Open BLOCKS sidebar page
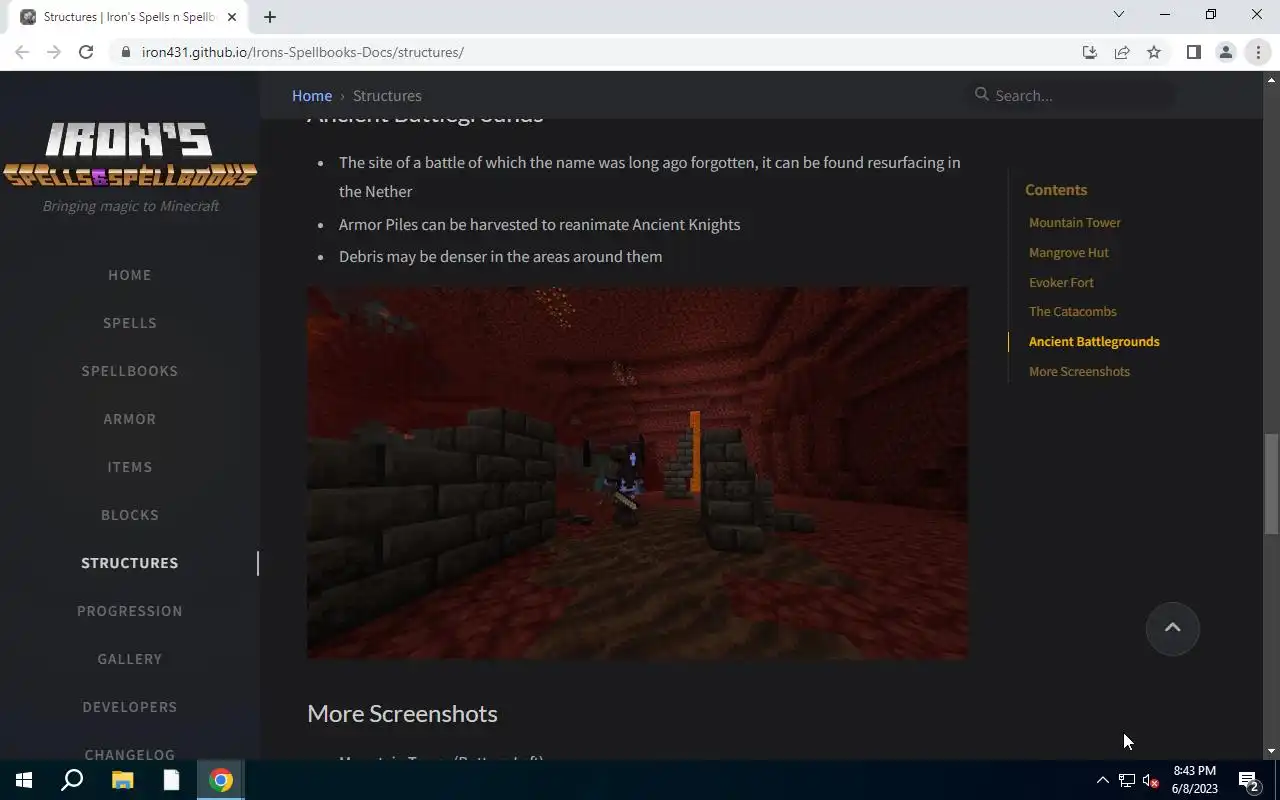 point(130,515)
